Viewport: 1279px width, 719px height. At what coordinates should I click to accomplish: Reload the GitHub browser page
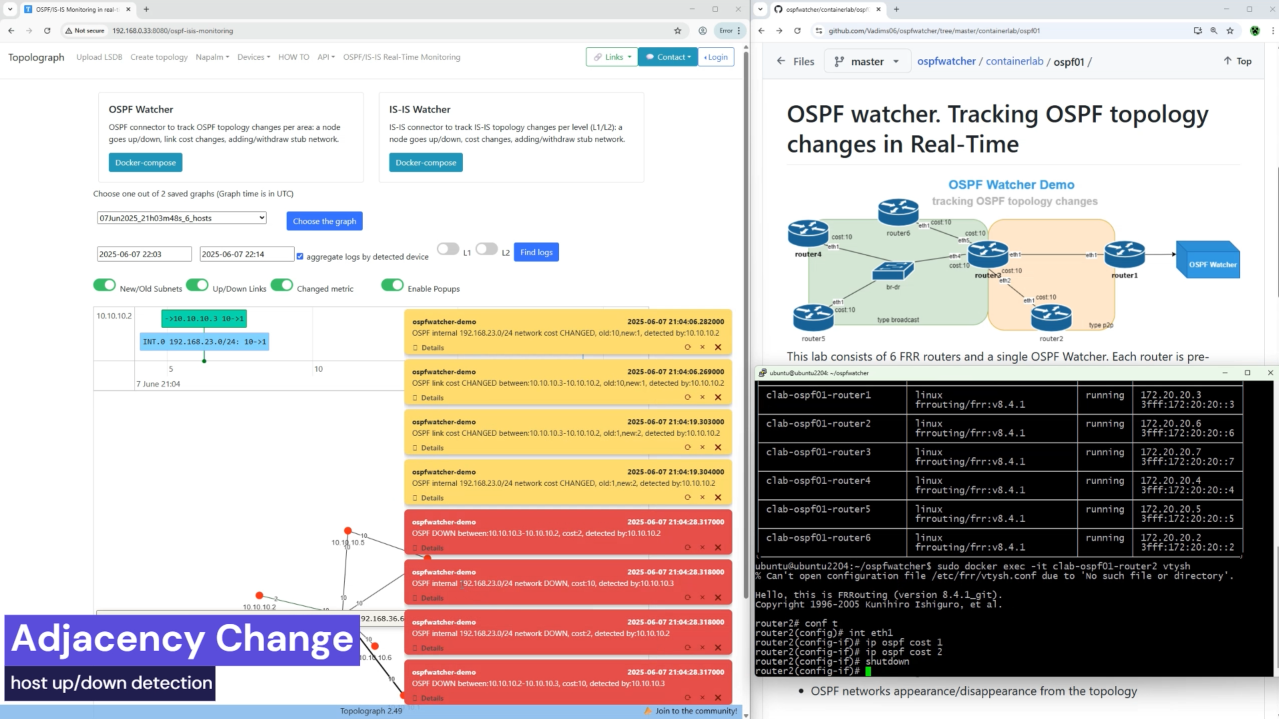pos(797,31)
